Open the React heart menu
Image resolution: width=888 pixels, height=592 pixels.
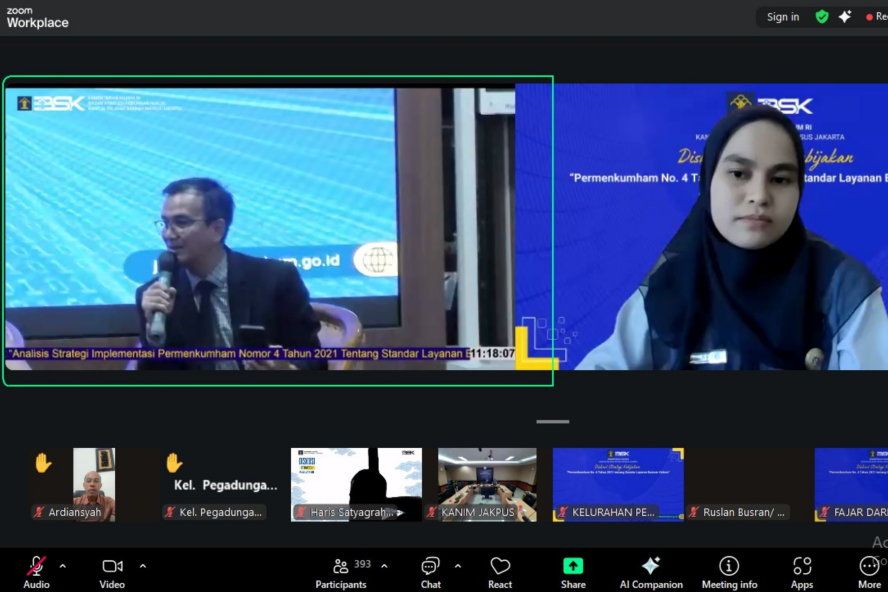click(x=500, y=567)
